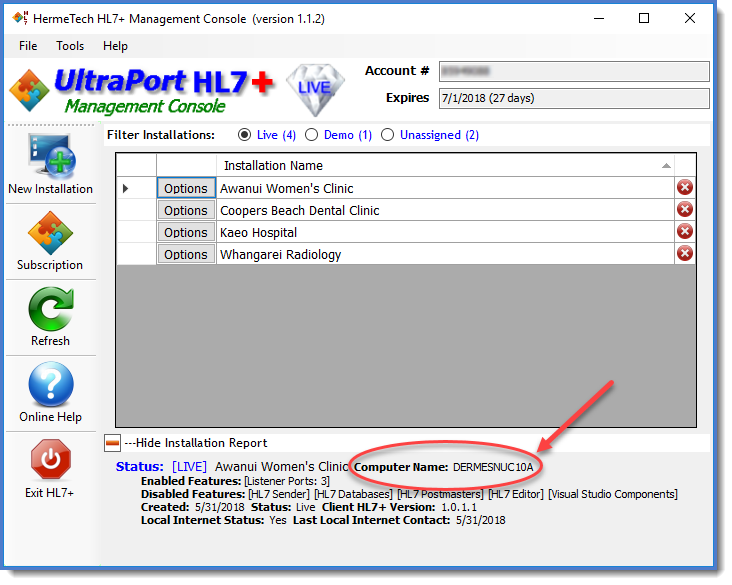Click the [HL7 Sender] disabled feature

click(279, 494)
